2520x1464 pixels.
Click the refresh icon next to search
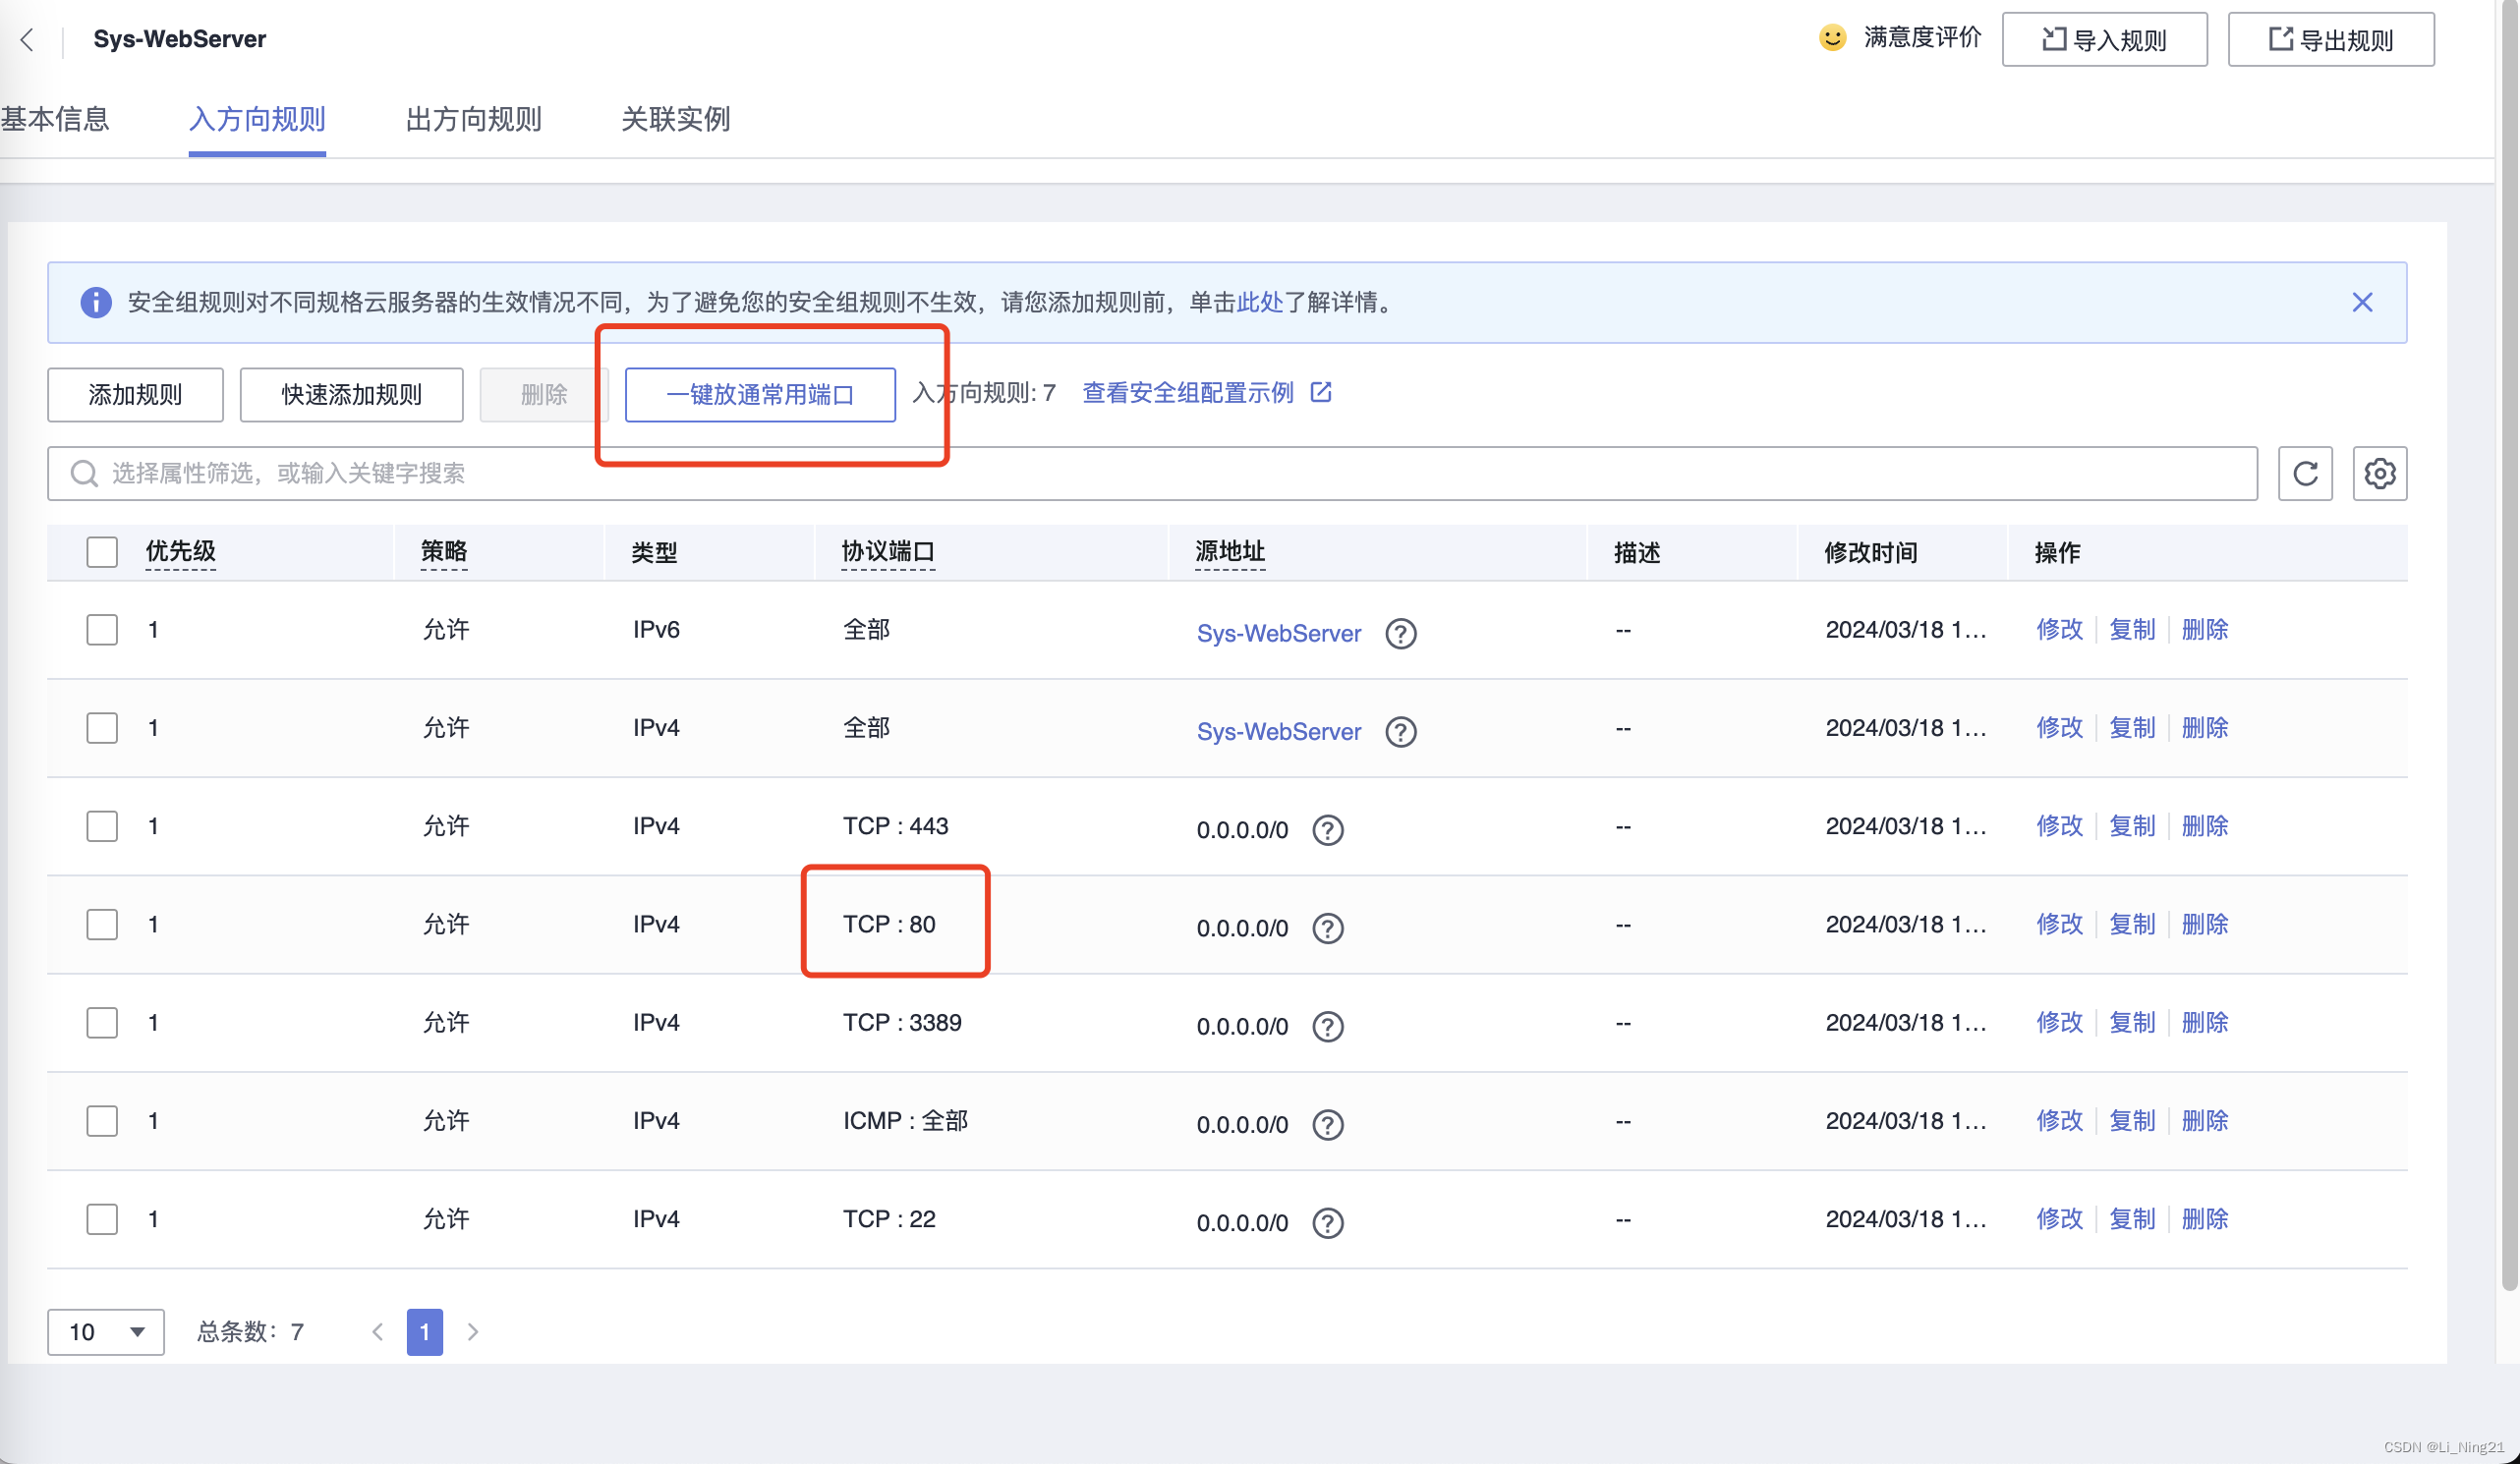(2304, 473)
